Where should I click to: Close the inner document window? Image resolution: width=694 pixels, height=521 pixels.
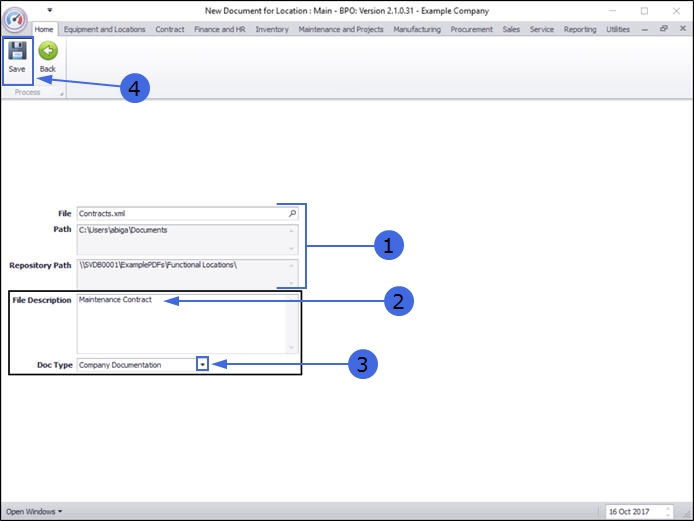click(683, 28)
